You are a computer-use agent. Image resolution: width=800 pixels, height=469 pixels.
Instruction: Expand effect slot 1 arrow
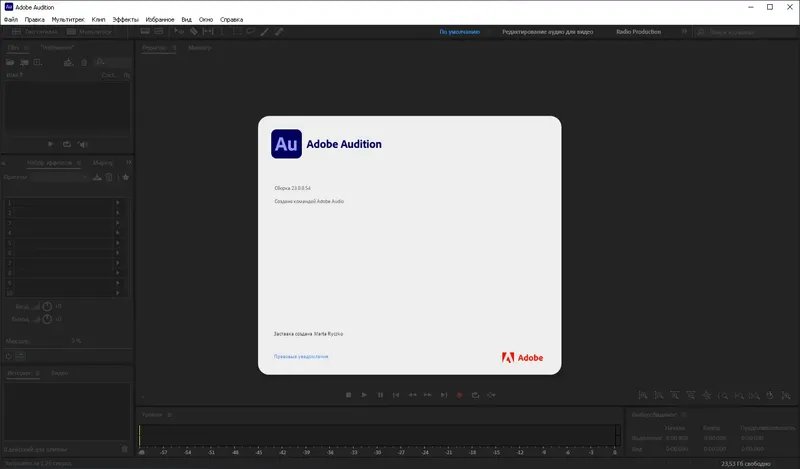coord(118,203)
